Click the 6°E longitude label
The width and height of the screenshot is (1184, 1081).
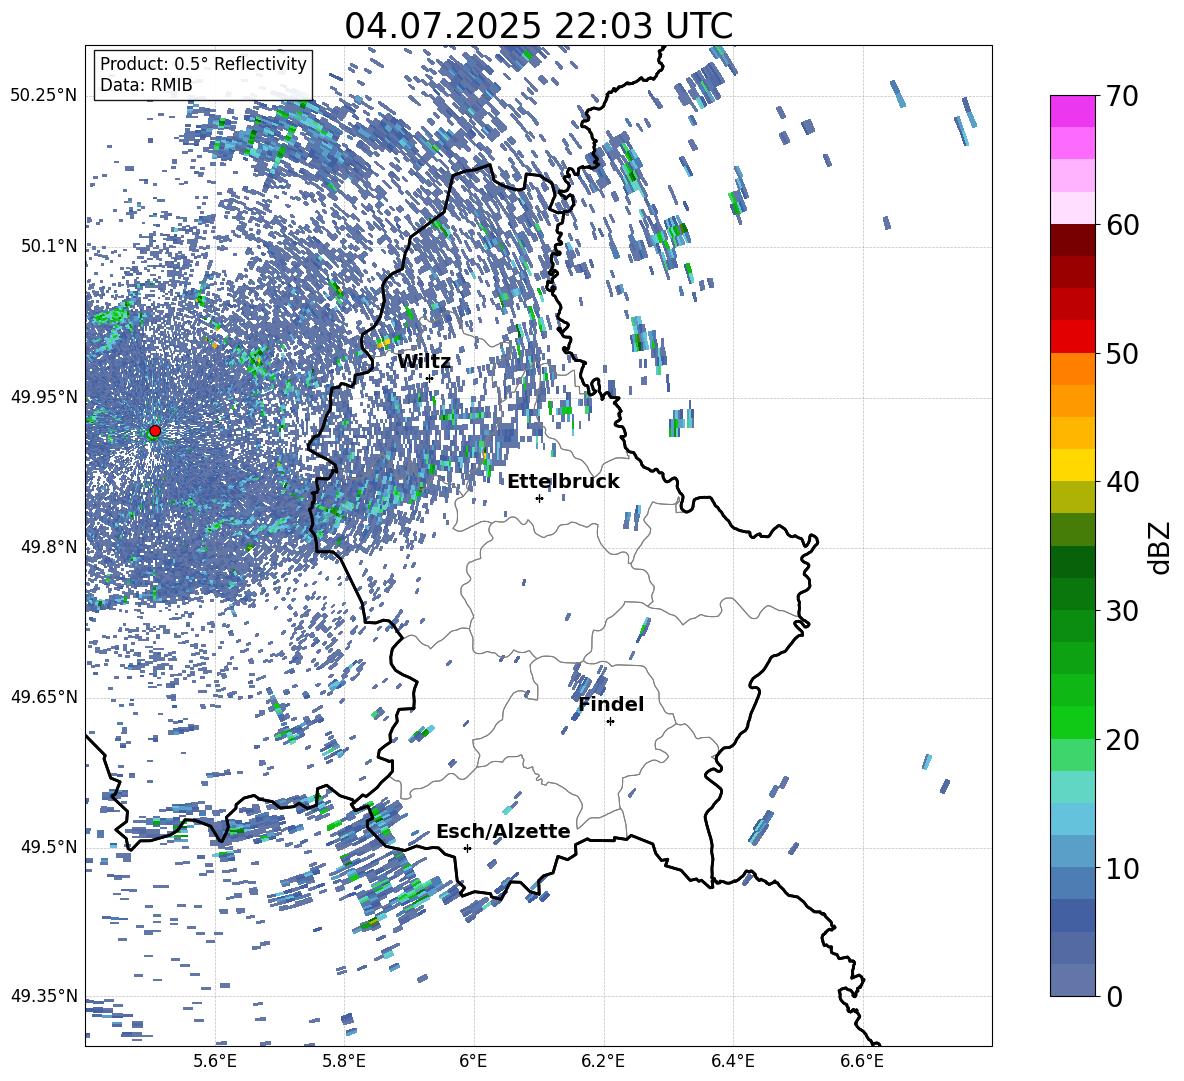point(473,1061)
